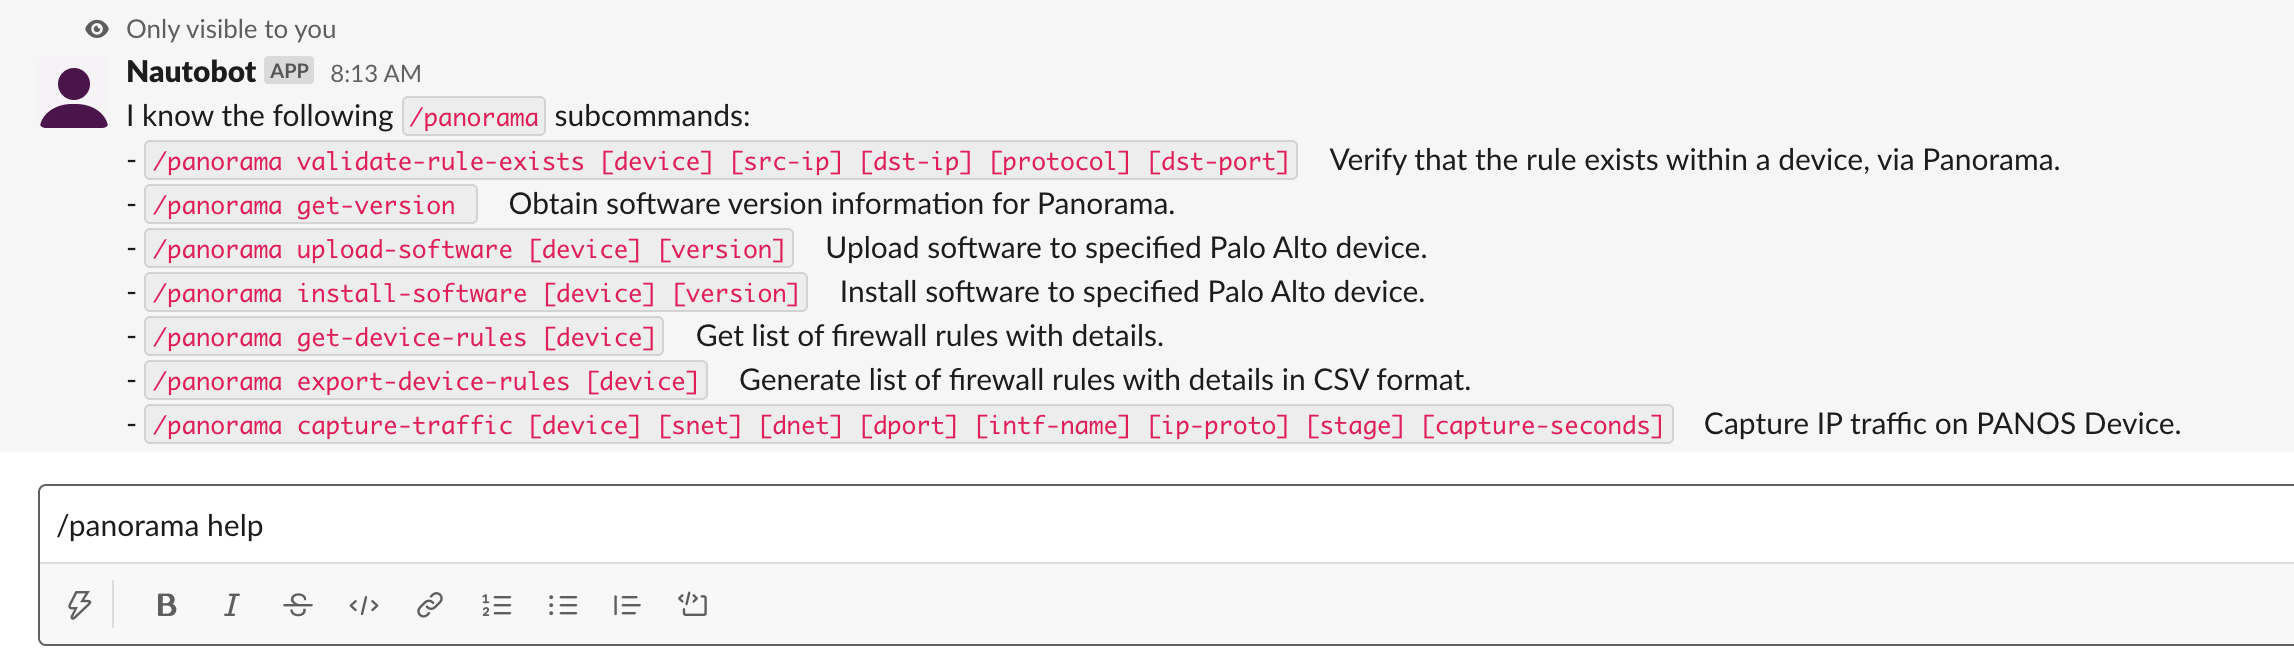The width and height of the screenshot is (2294, 660).
Task: Toggle bold formatting in composer
Action: (x=166, y=605)
